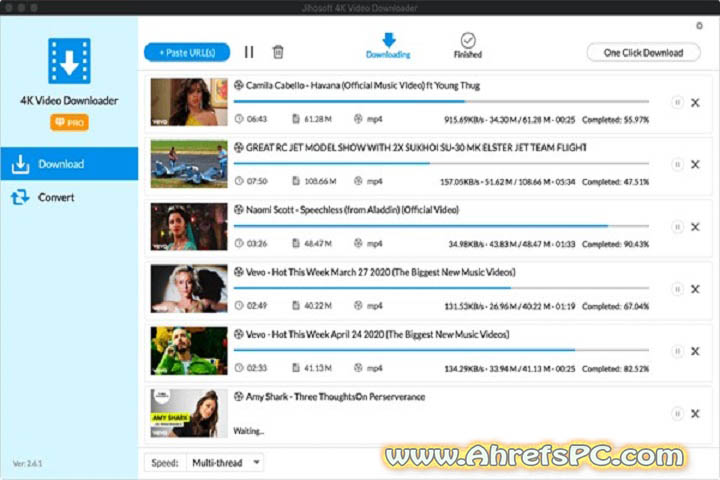This screenshot has width=720, height=480.
Task: Remove the Naomi Scott Speechless download
Action: [695, 227]
